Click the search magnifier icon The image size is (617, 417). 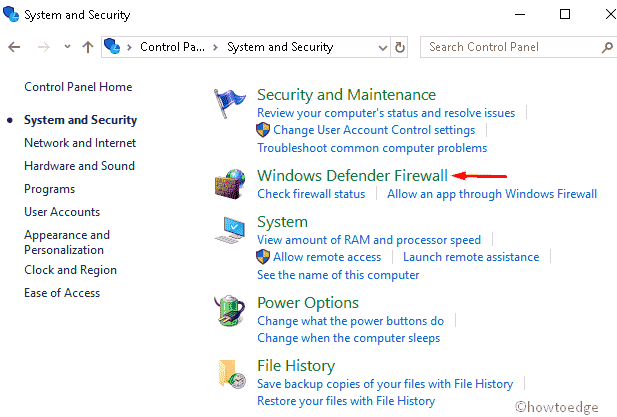tap(607, 47)
